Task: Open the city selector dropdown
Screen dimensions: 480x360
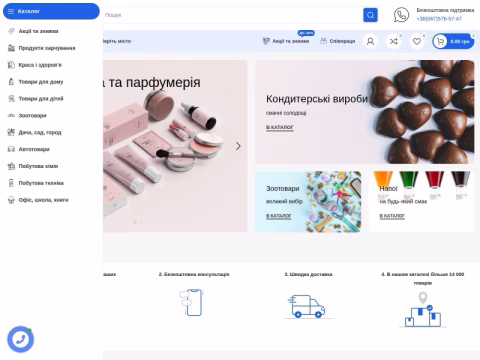Action: click(x=117, y=41)
